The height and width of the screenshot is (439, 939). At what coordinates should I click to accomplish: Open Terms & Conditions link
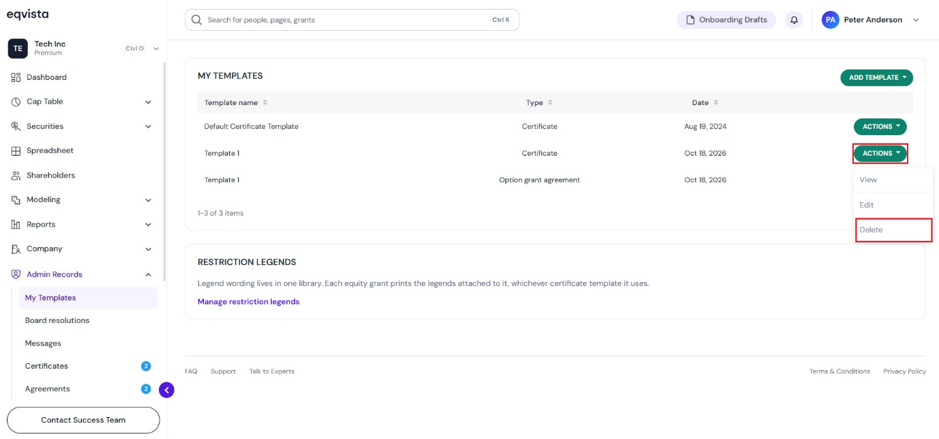840,371
